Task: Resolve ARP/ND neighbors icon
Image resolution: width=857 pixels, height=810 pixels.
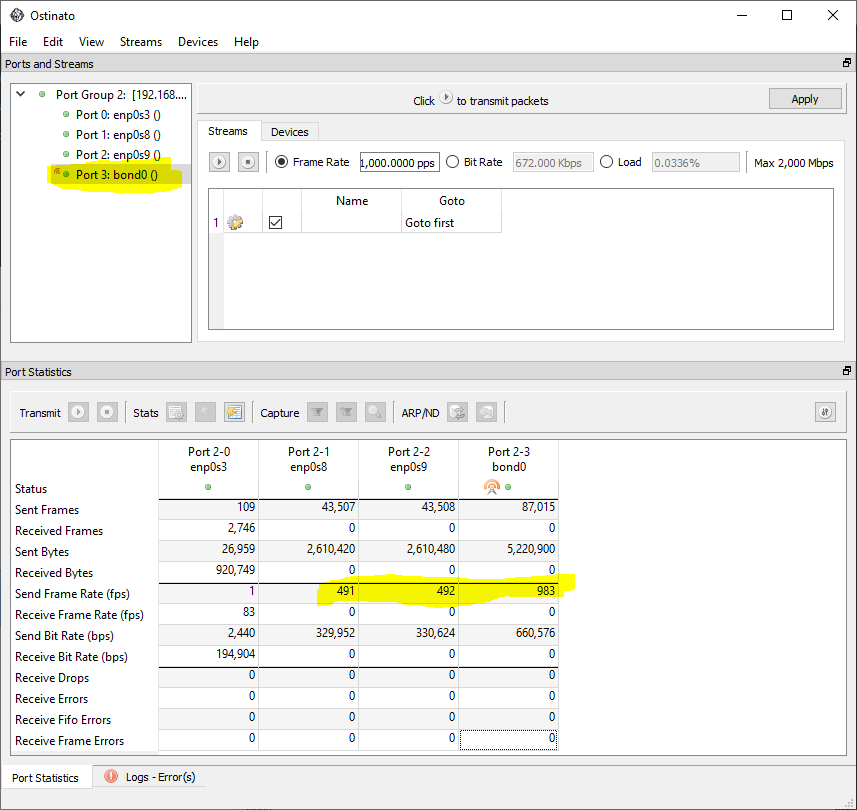Action: 457,412
